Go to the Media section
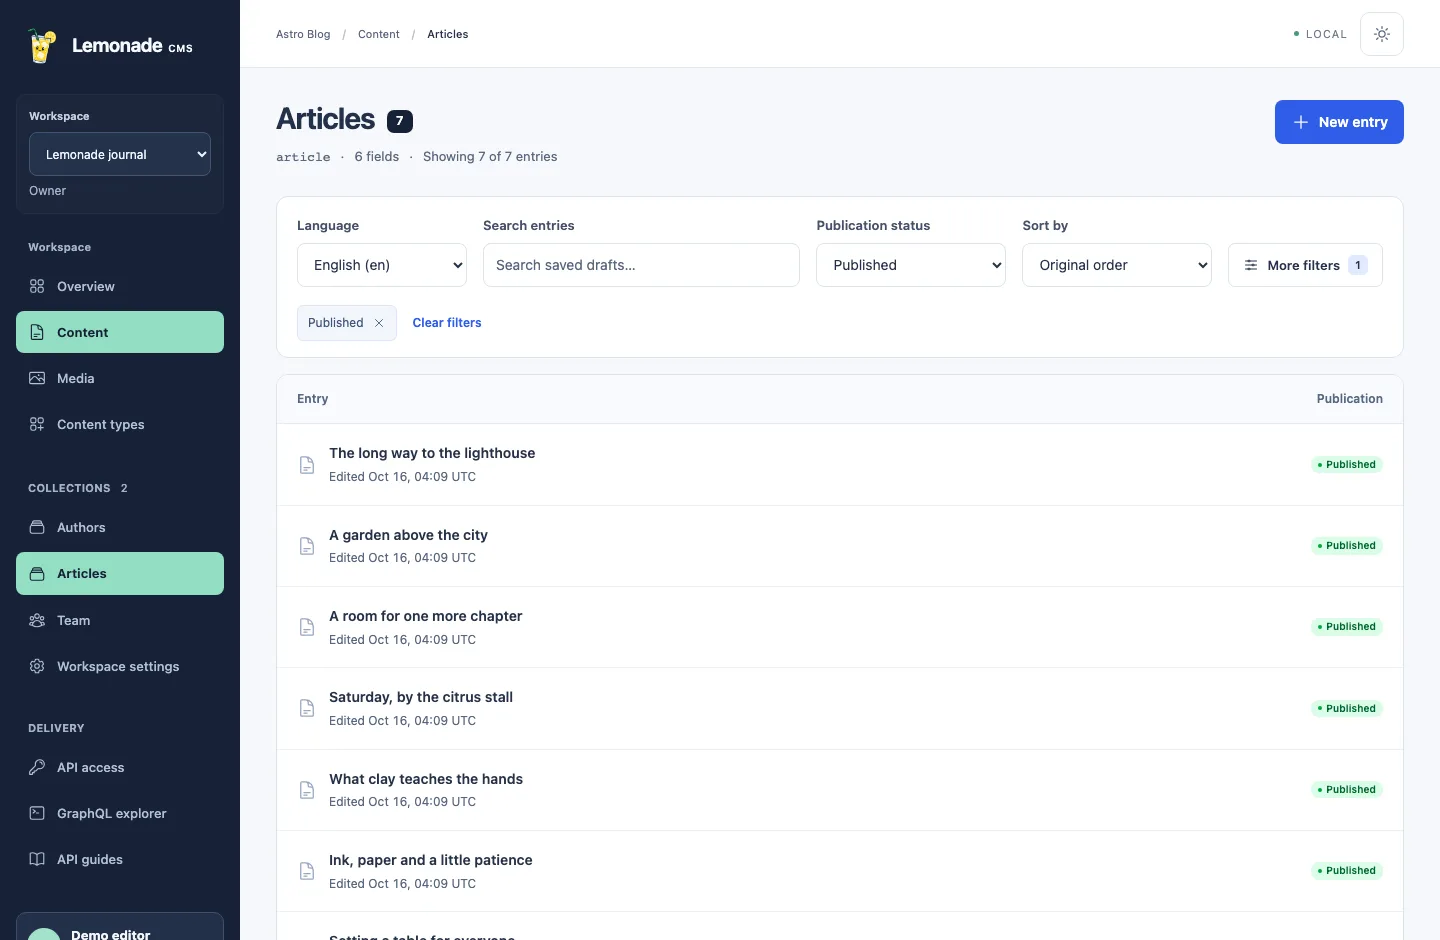Screen dimensions: 1440x940 click(120, 378)
